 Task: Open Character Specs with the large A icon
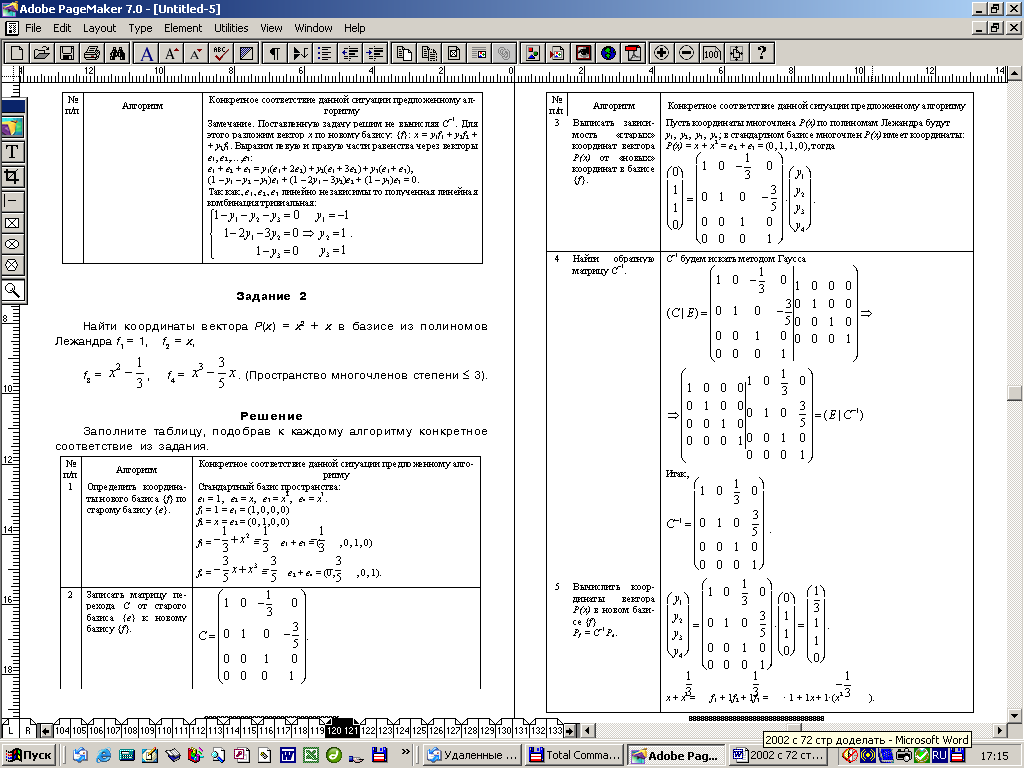click(x=147, y=53)
